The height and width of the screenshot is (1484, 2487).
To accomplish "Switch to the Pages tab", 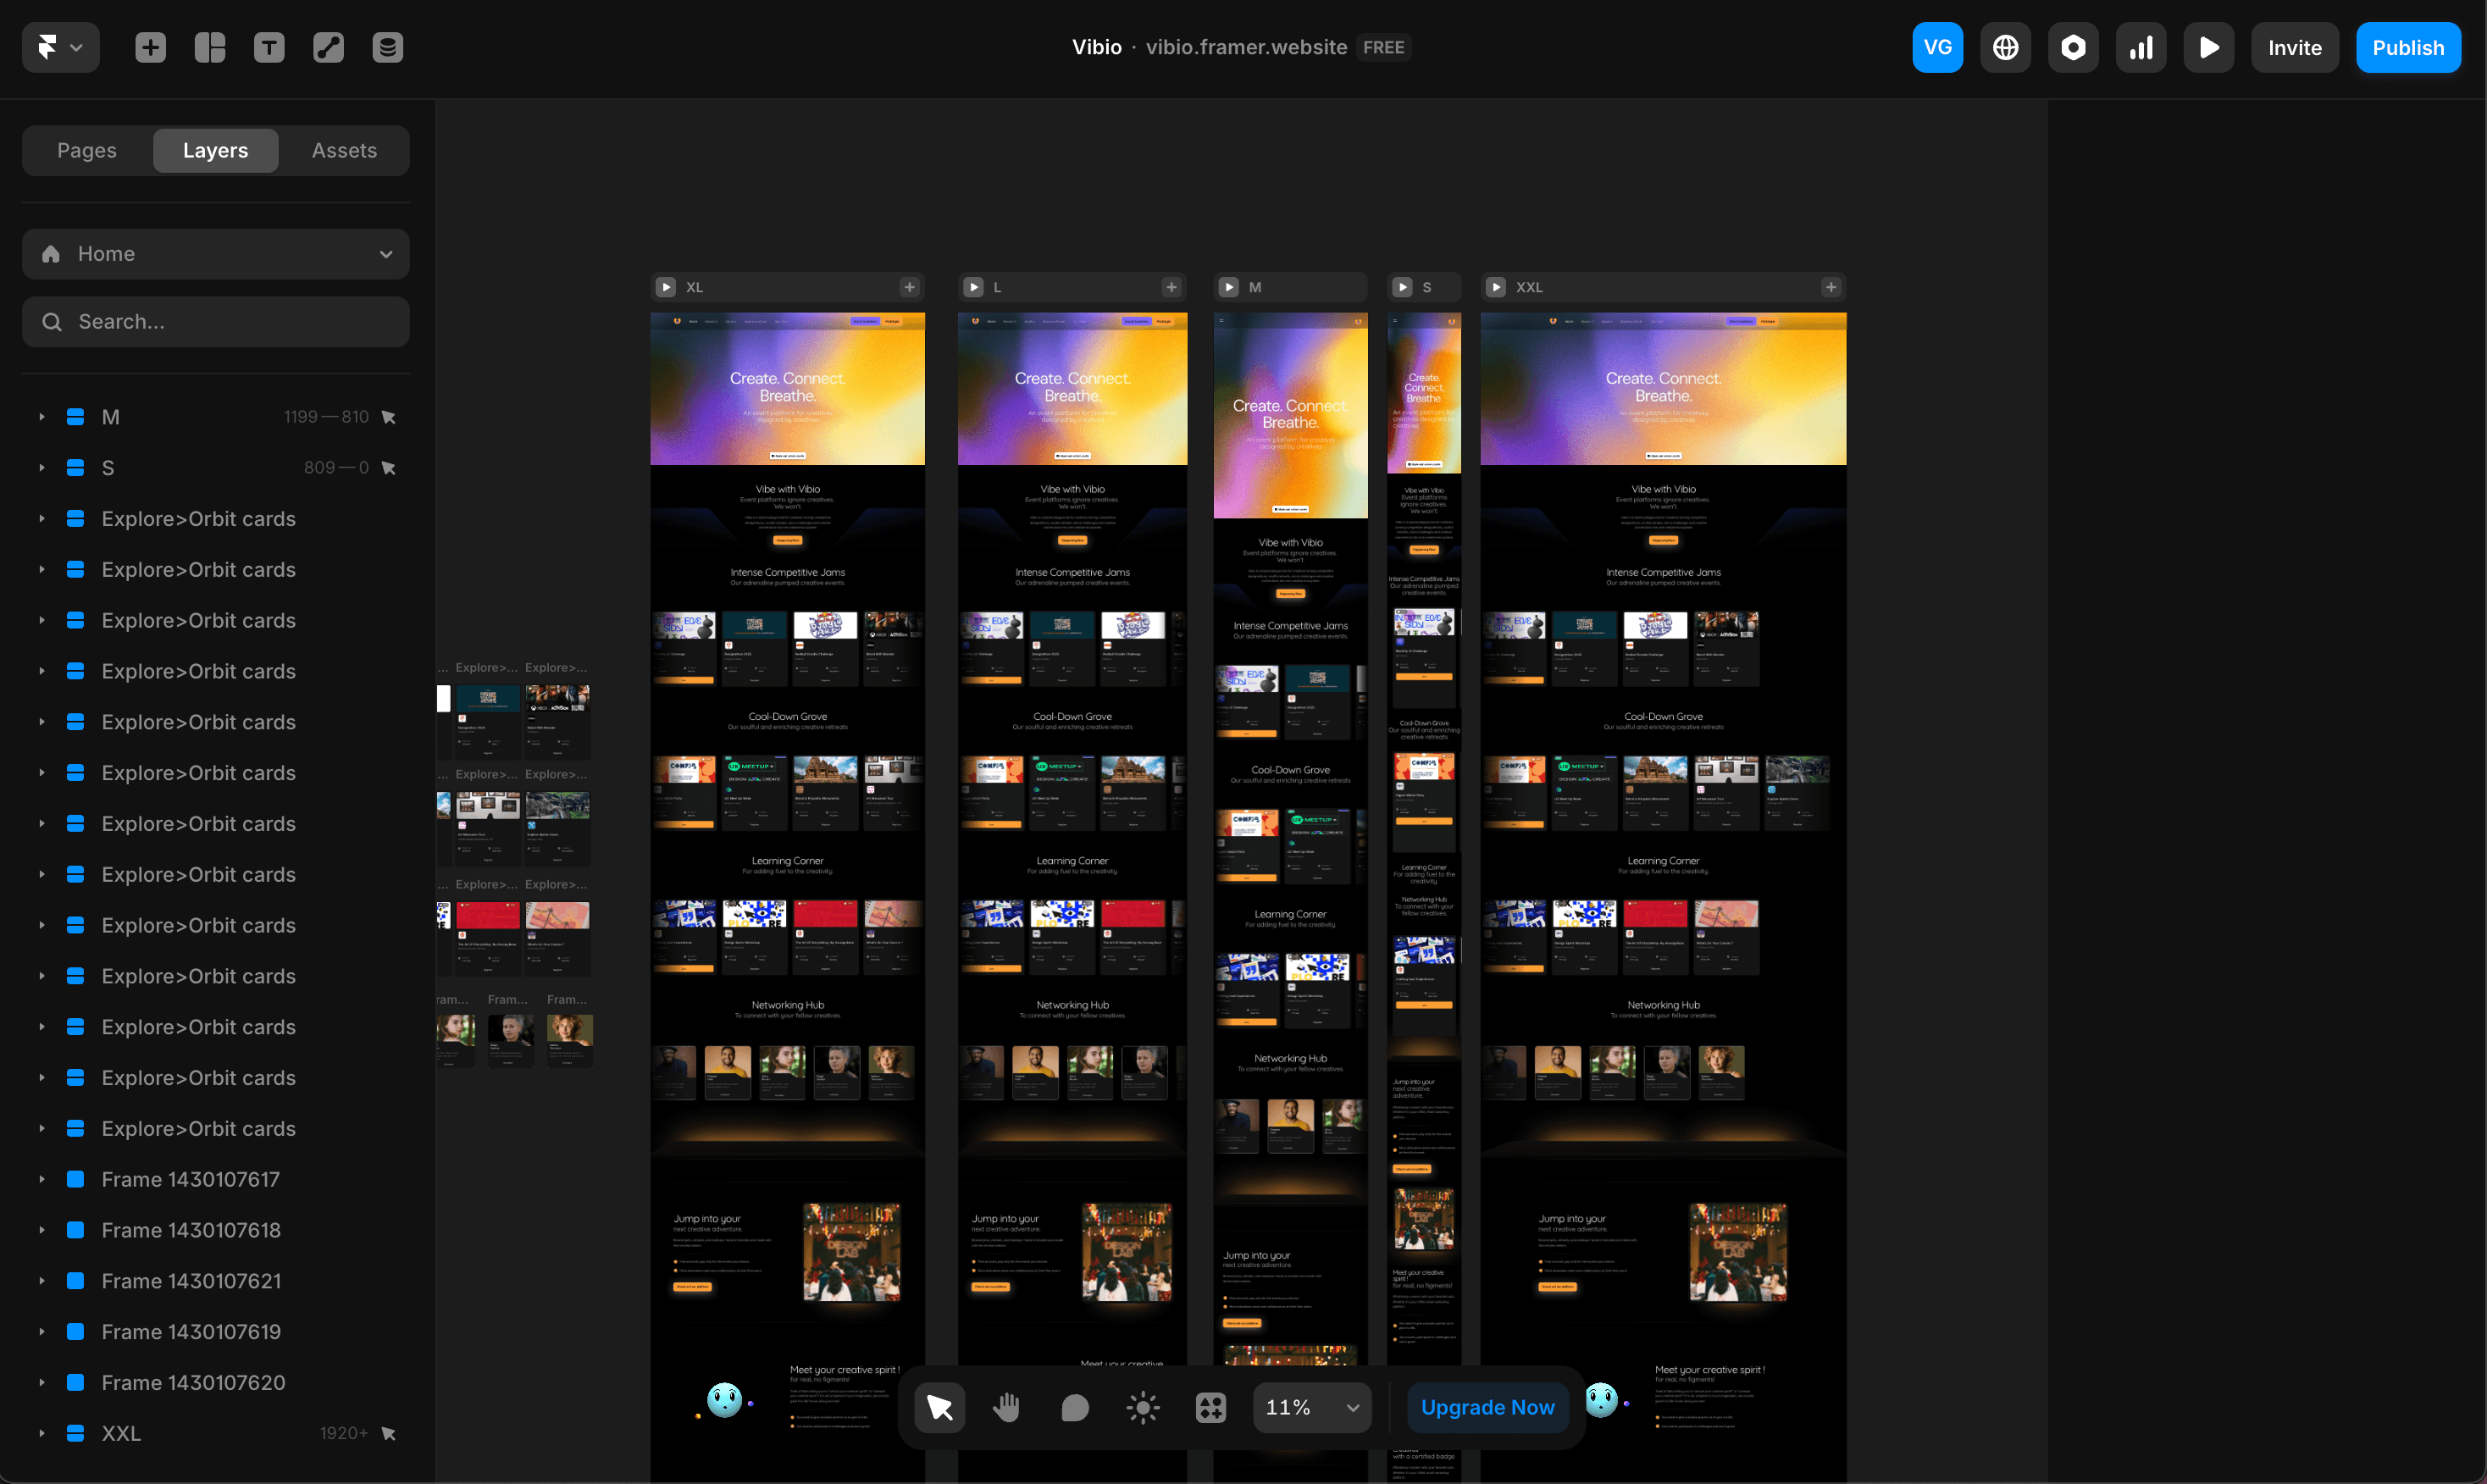I will click(x=87, y=150).
